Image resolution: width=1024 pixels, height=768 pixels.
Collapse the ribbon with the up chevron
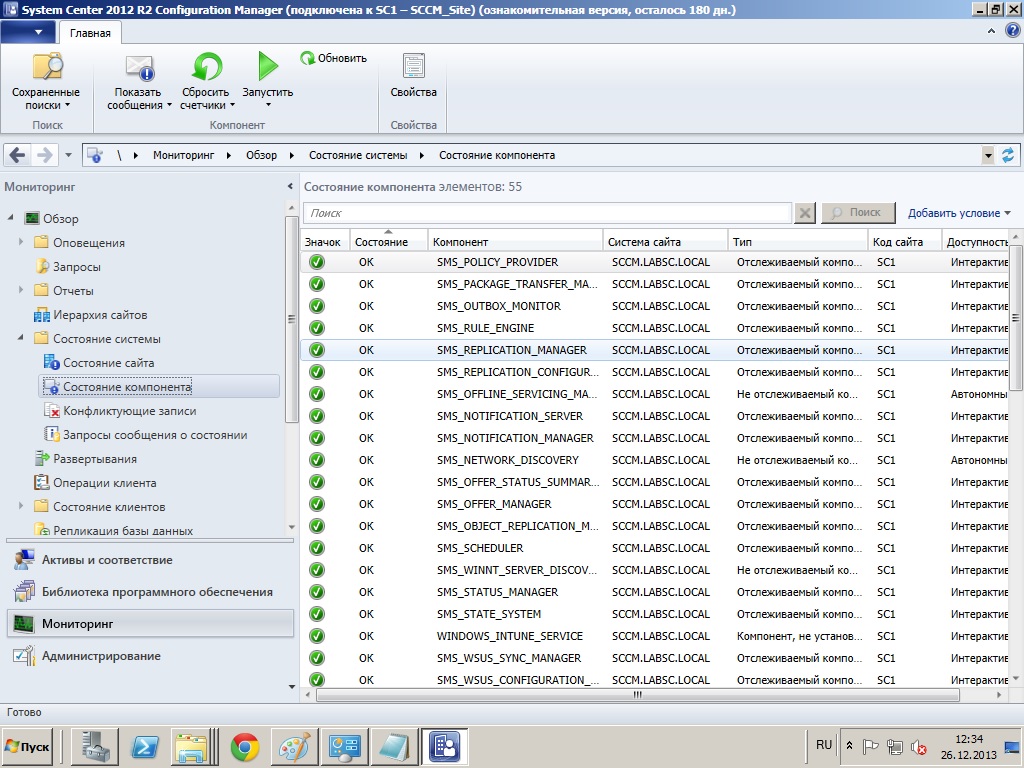tap(991, 31)
